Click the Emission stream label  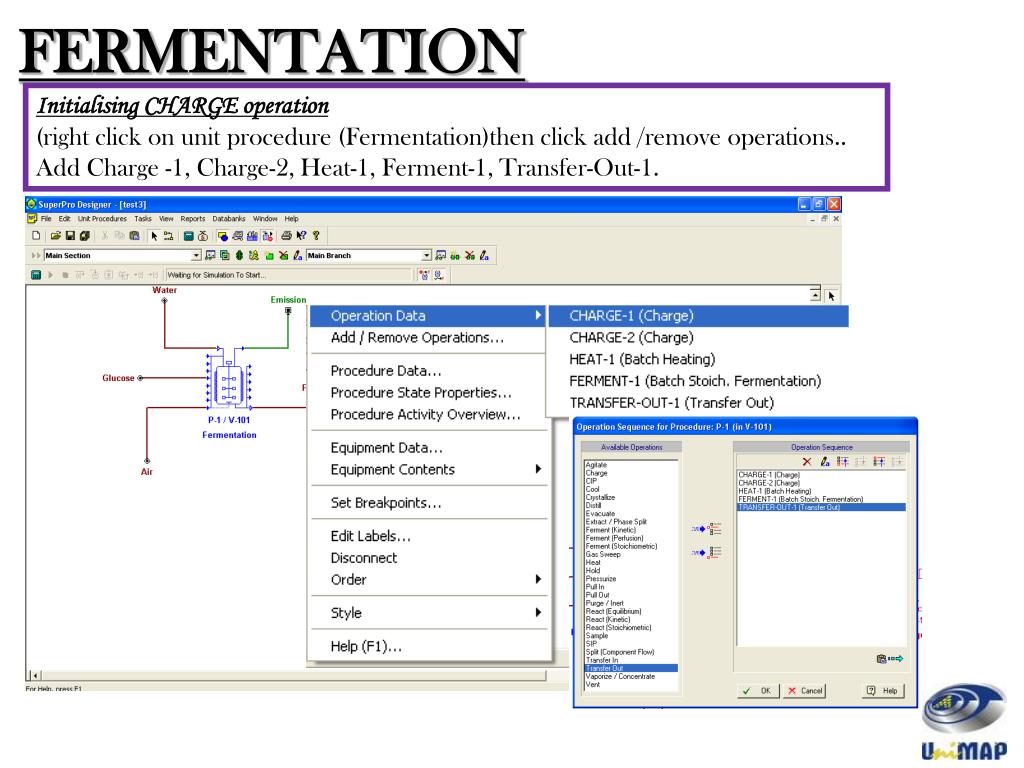click(x=288, y=300)
